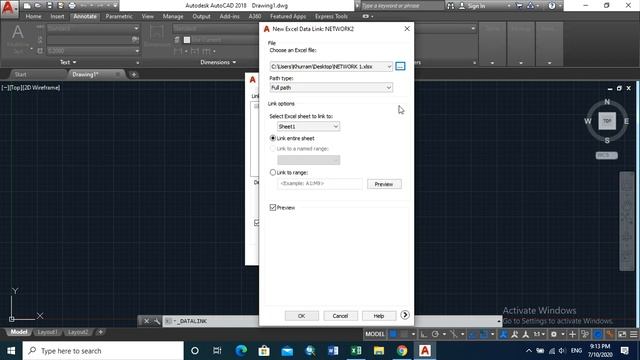Expand the Dimensions panel in the ribbon
Screen dimensions: 640x360
[x=218, y=62]
